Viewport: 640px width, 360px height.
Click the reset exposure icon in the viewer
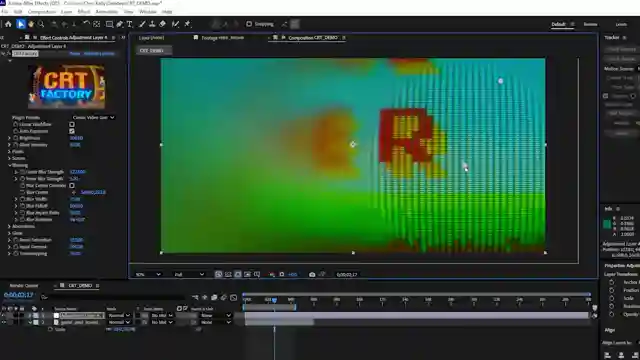(x=282, y=275)
